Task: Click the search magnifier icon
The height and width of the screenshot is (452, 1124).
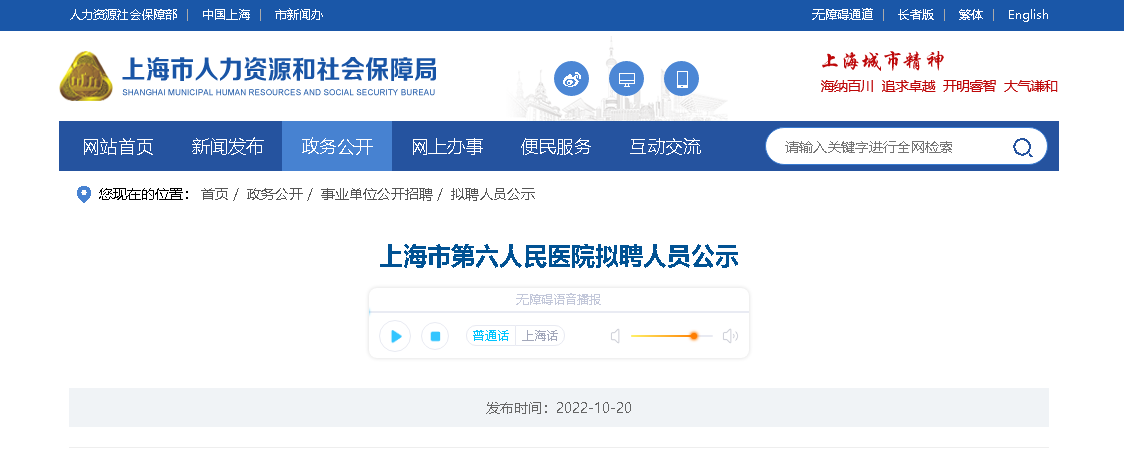Action: pos(1022,148)
